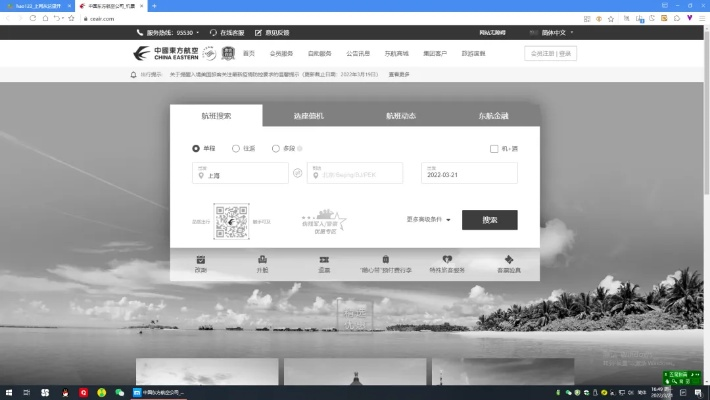710x400 pixels.
Task: Open the special passenger services heart icon
Action: (x=447, y=260)
